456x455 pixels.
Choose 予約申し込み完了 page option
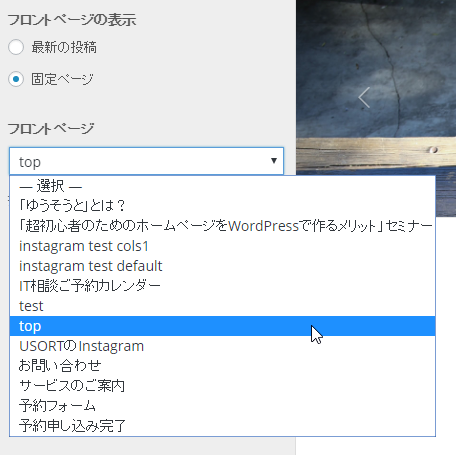pos(222,426)
